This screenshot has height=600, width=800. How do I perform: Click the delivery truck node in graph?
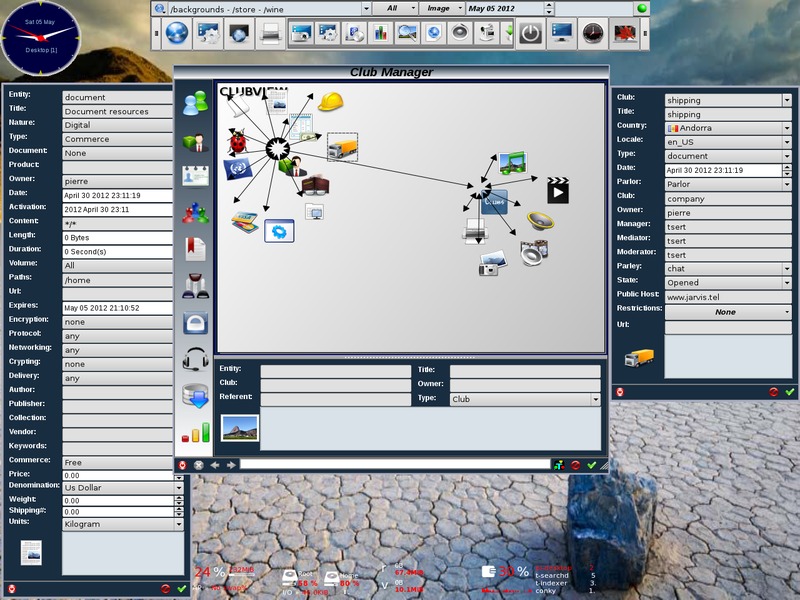point(342,148)
